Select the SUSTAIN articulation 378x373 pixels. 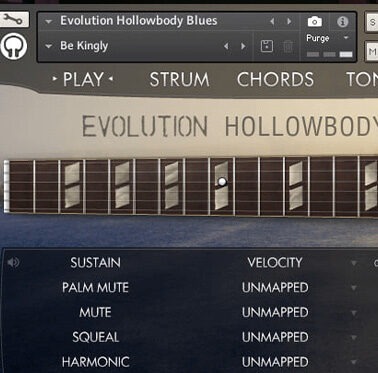95,263
